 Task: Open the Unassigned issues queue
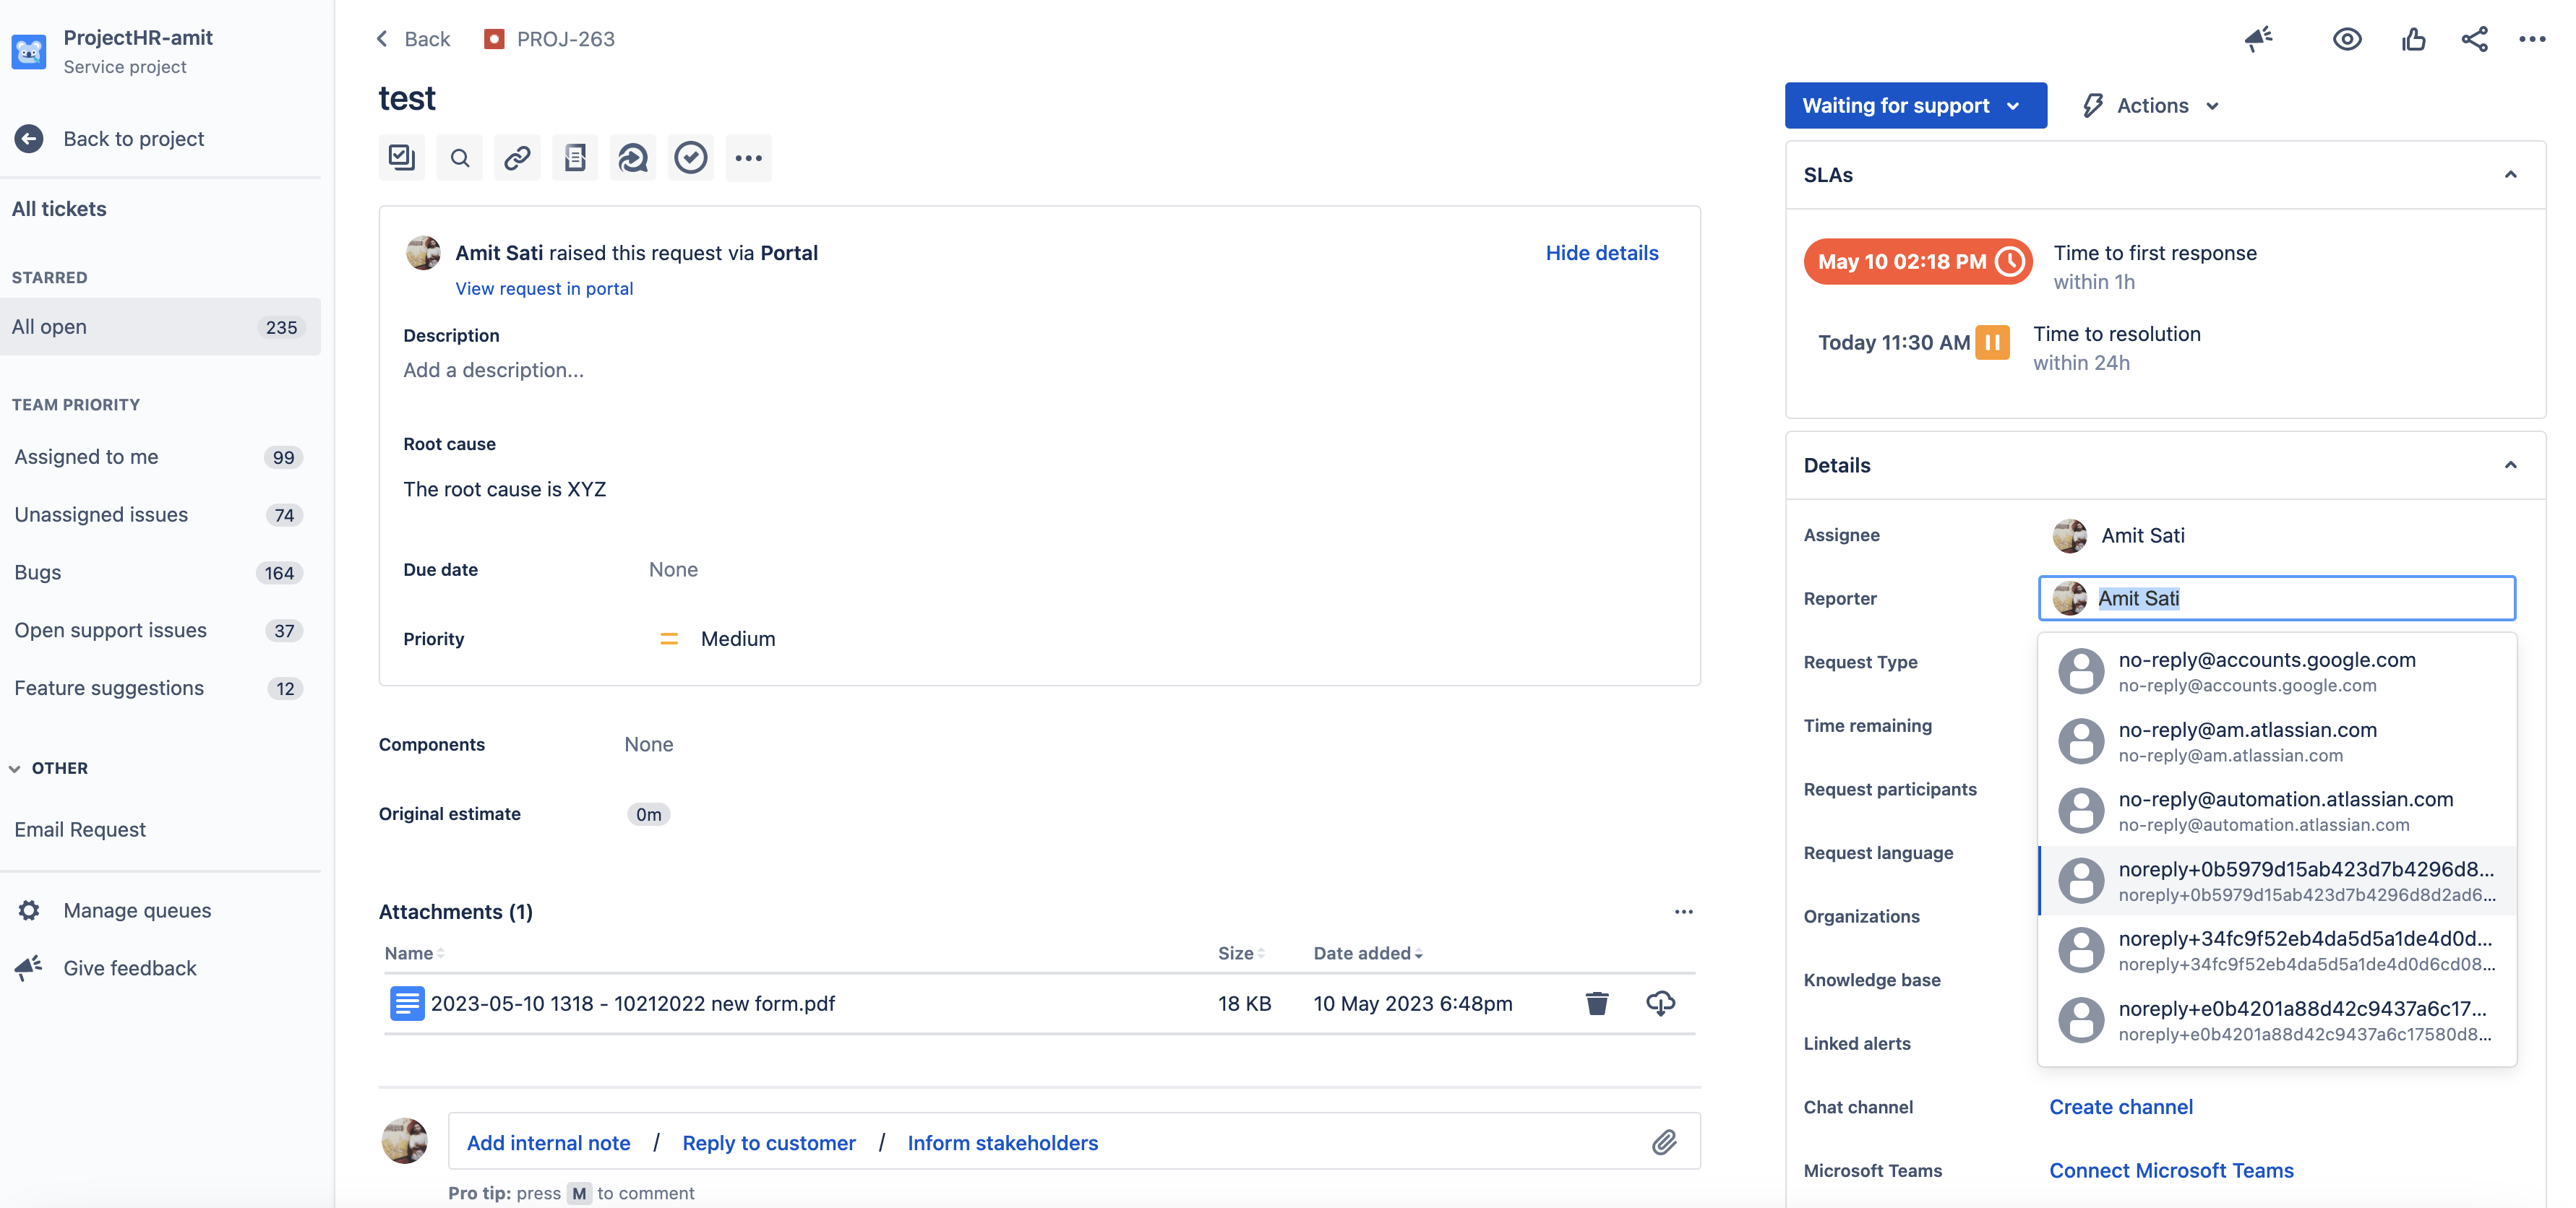click(101, 515)
